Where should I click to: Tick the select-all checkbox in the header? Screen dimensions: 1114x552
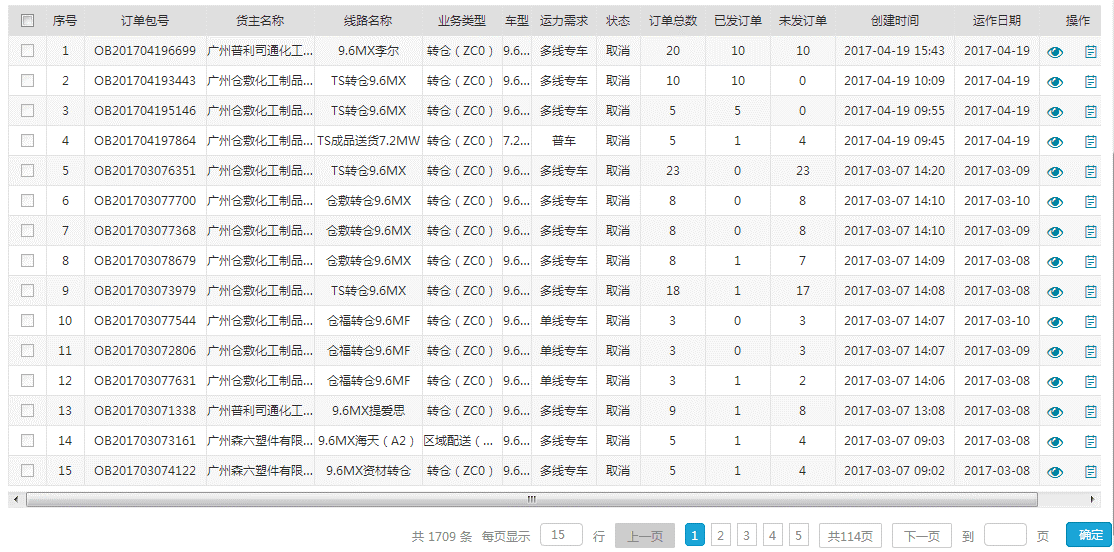click(27, 20)
